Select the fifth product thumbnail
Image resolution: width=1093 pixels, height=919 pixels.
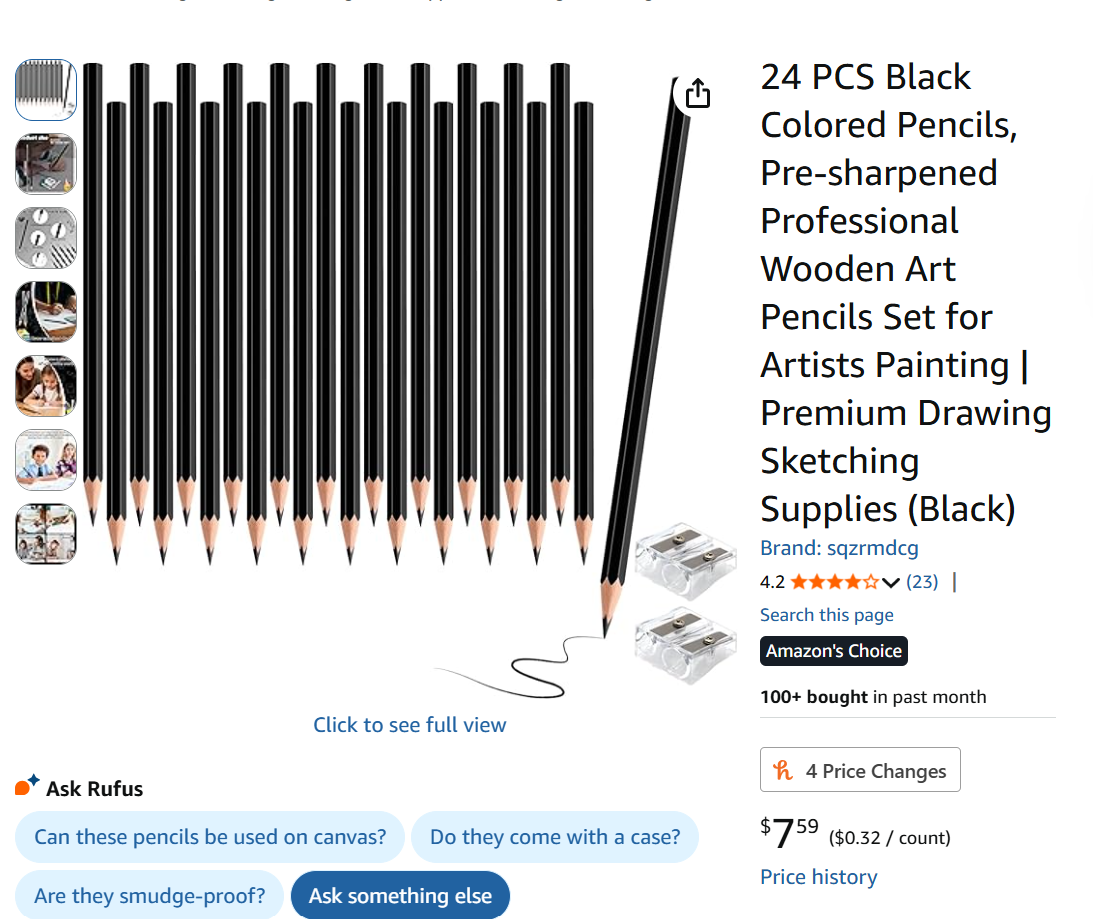46,386
